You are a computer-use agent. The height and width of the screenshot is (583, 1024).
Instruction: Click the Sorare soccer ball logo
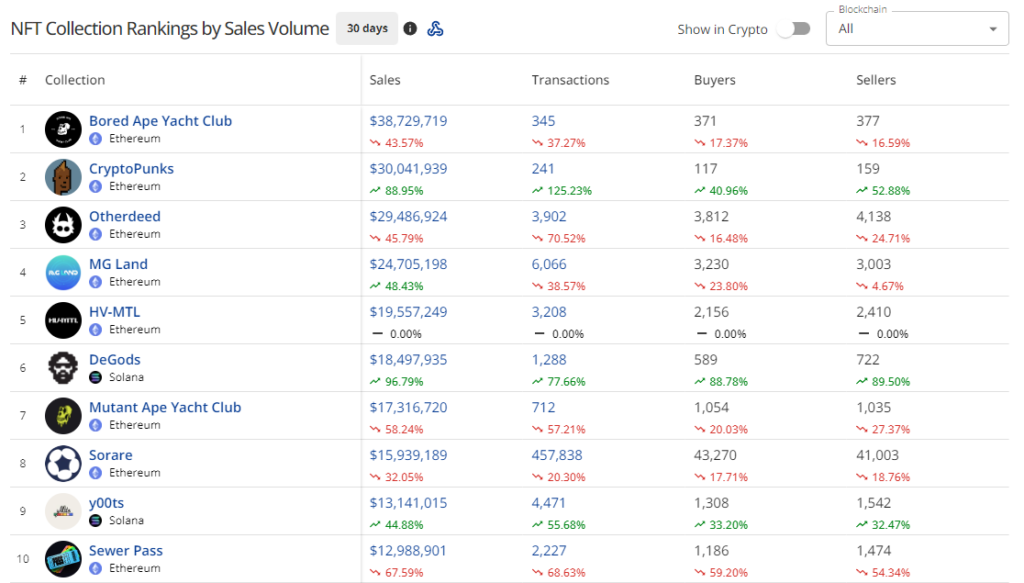click(63, 463)
